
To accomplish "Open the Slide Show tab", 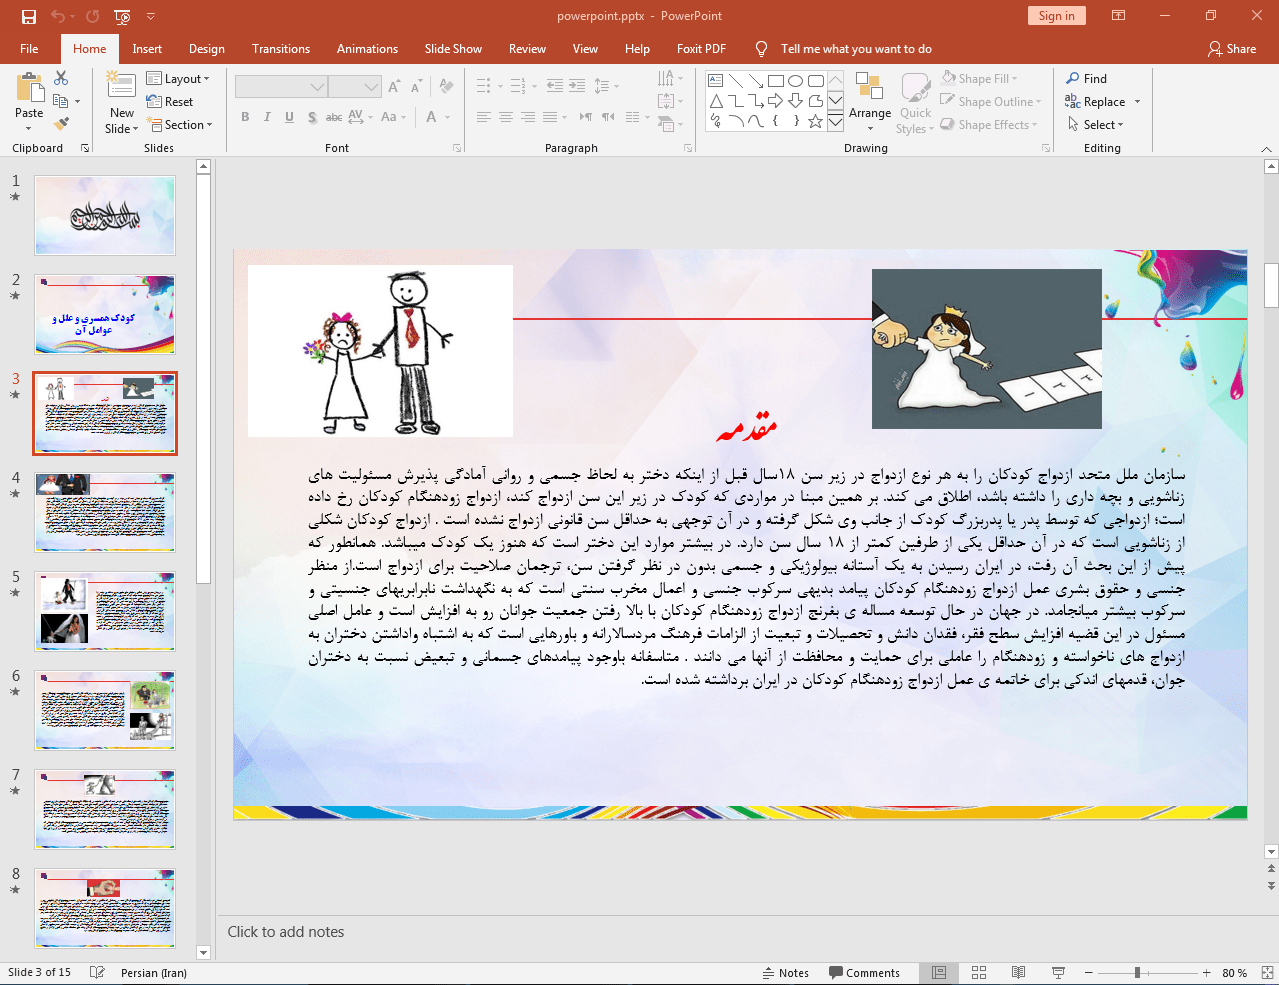I will 453,49.
